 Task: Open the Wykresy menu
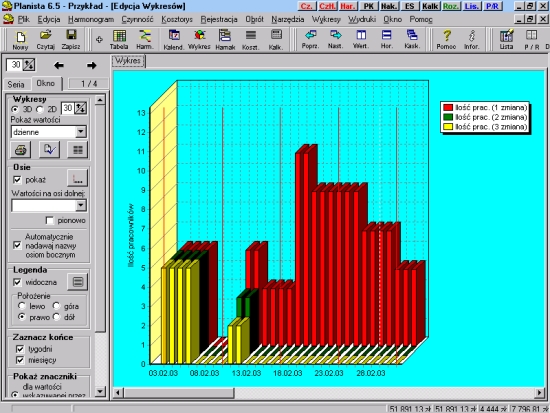click(x=326, y=19)
